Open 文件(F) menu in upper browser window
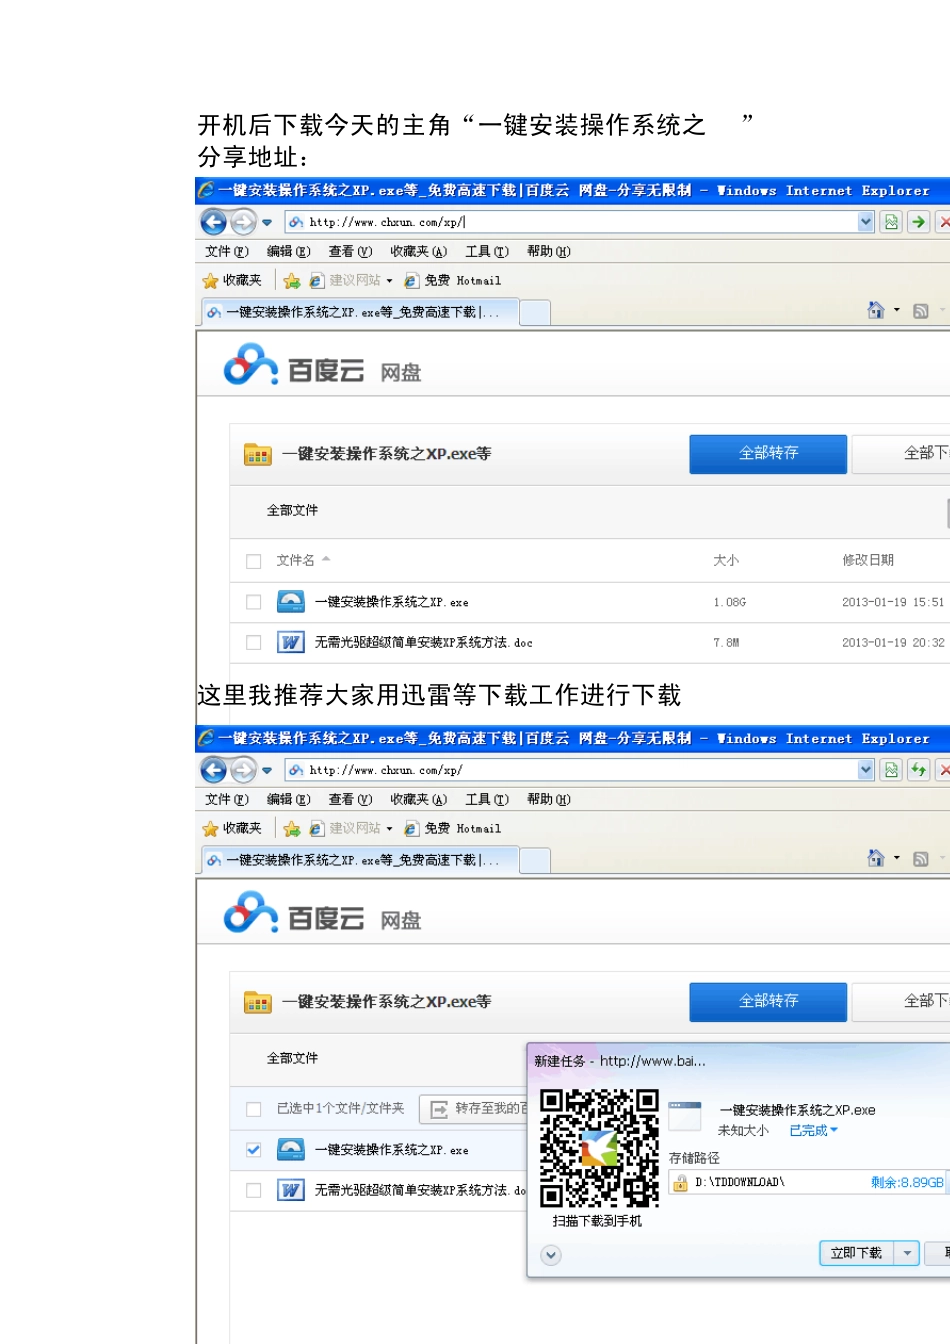The height and width of the screenshot is (1344, 950). 227,251
